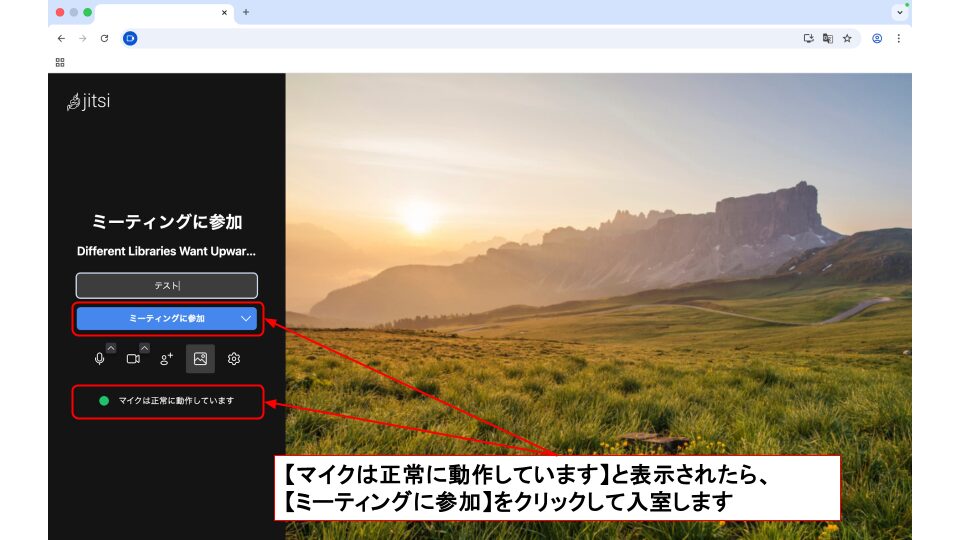This screenshot has height=540, width=960.
Task: Click the jitsi logo
Action: [x=89, y=101]
